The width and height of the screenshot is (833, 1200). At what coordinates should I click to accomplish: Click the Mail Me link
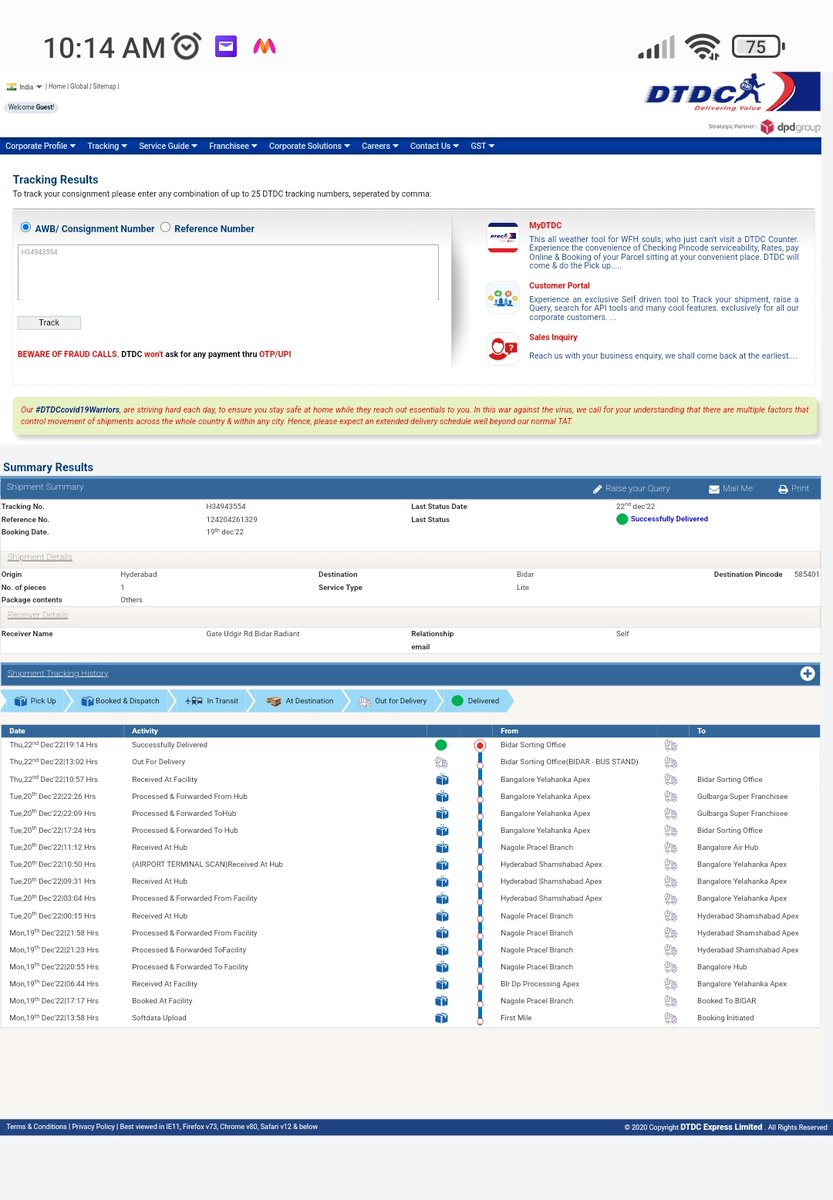(x=738, y=489)
